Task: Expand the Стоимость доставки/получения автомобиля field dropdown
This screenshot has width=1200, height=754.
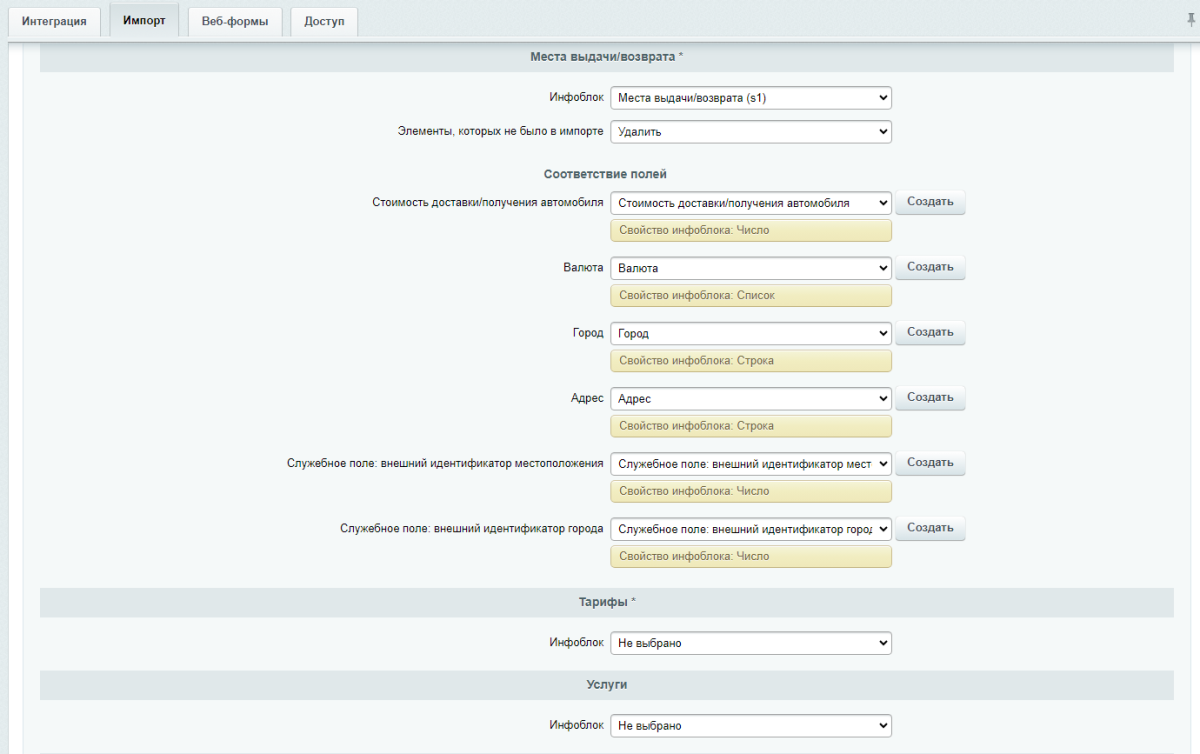Action: point(750,202)
